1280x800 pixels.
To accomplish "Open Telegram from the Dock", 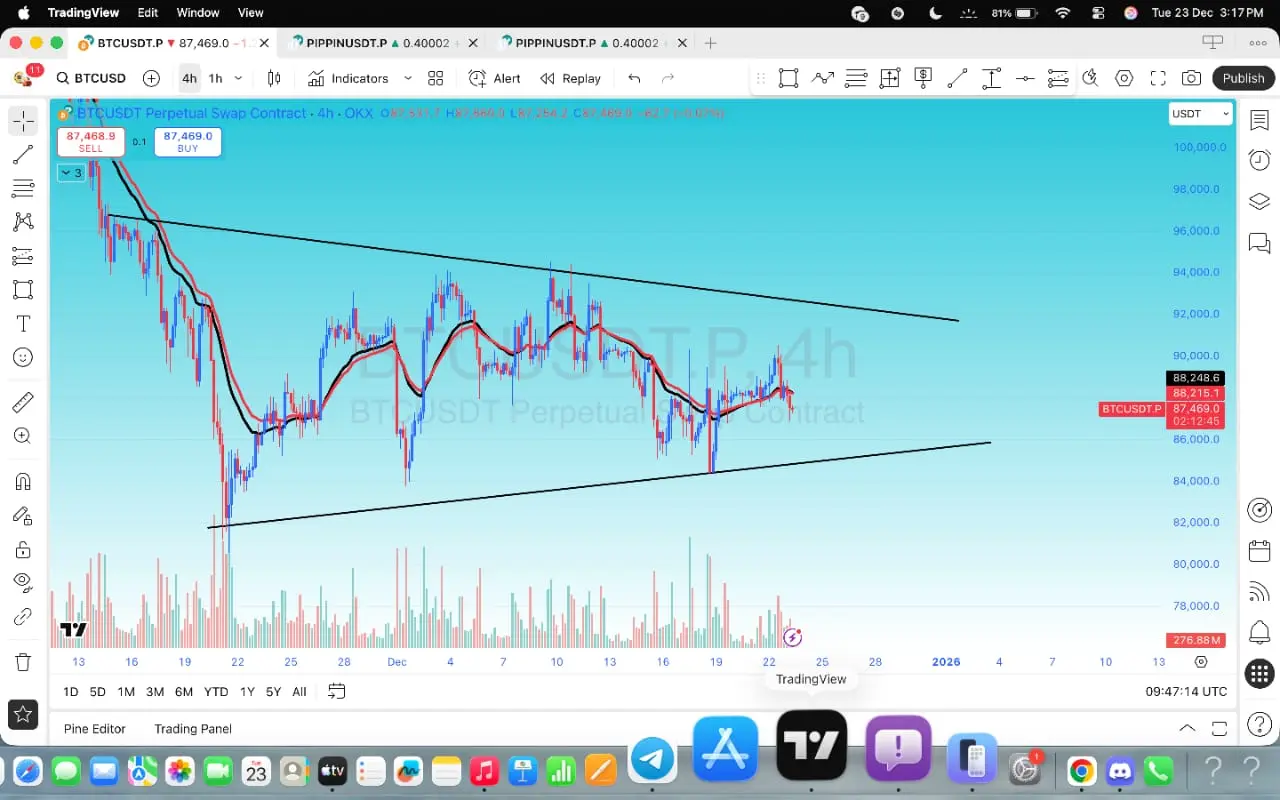I will pyautogui.click(x=653, y=759).
